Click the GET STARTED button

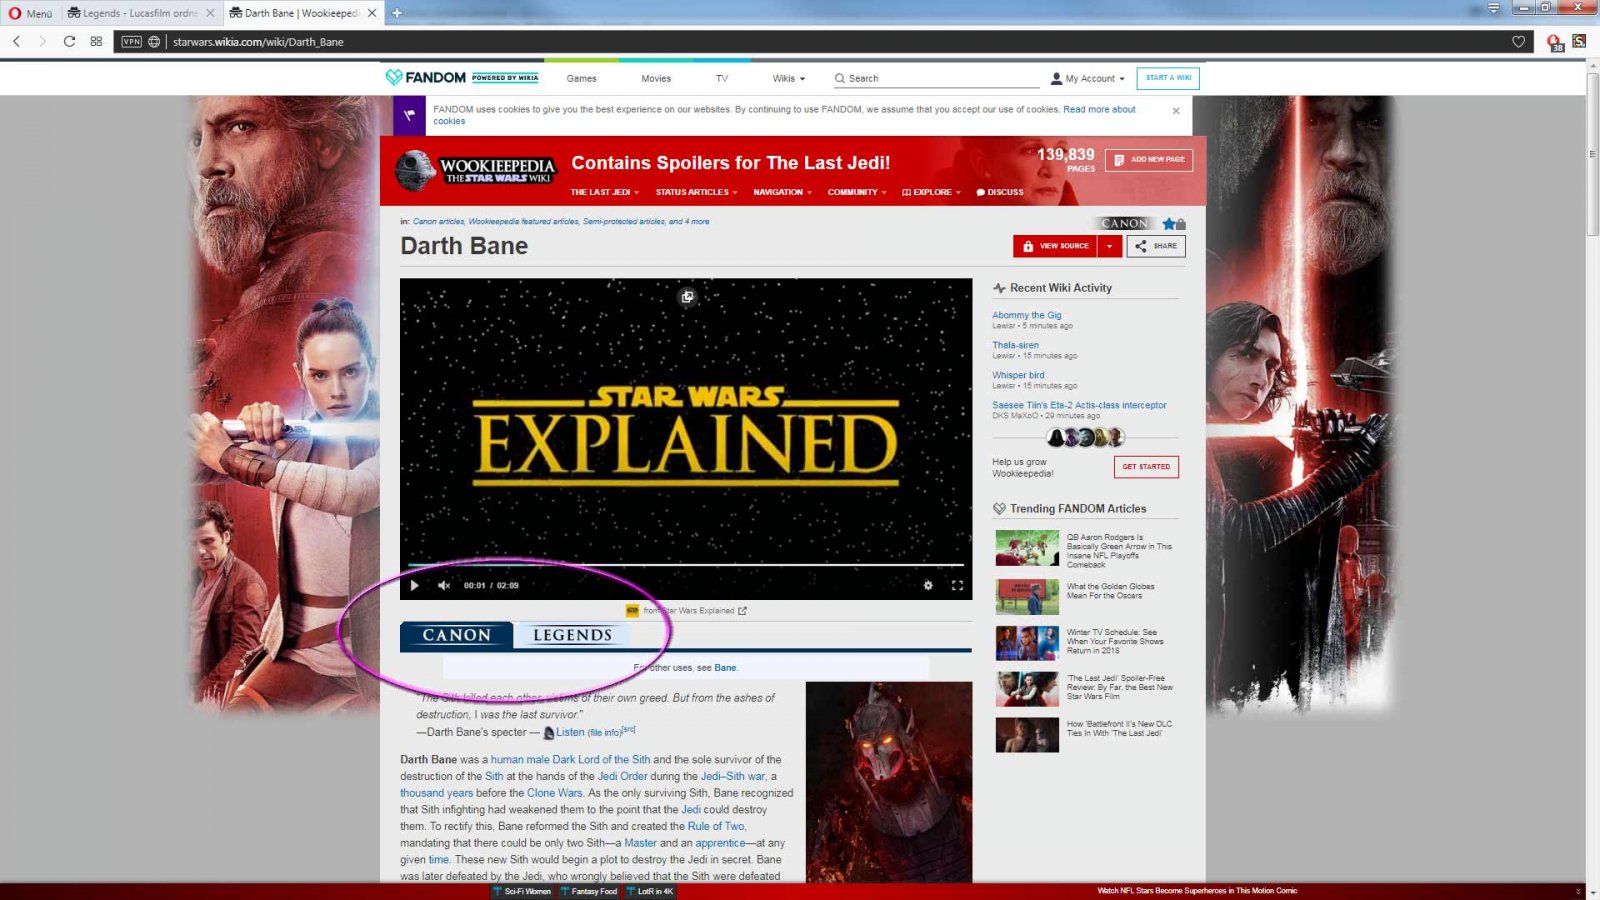pos(1146,467)
